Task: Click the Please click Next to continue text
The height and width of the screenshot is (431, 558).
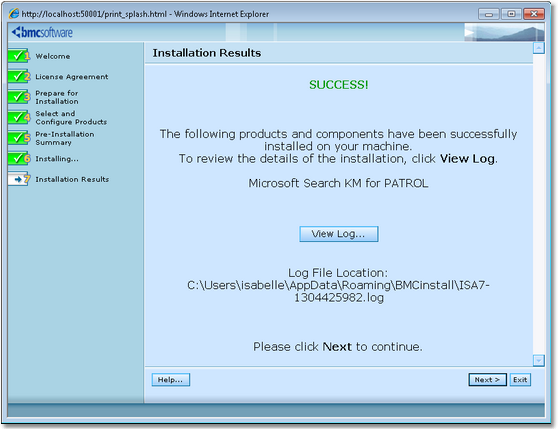Action: click(338, 346)
